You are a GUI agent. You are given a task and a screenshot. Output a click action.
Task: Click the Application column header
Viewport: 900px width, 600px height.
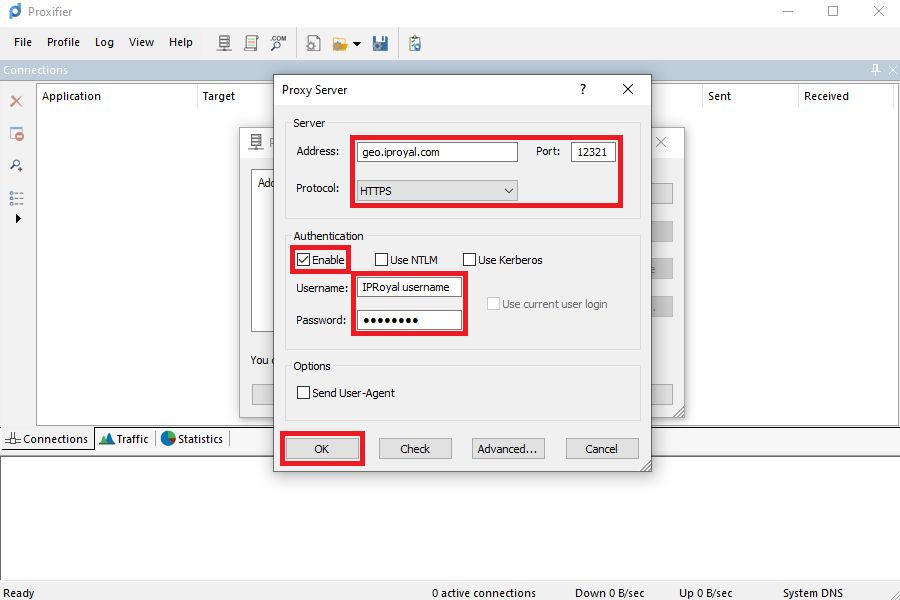tap(117, 96)
